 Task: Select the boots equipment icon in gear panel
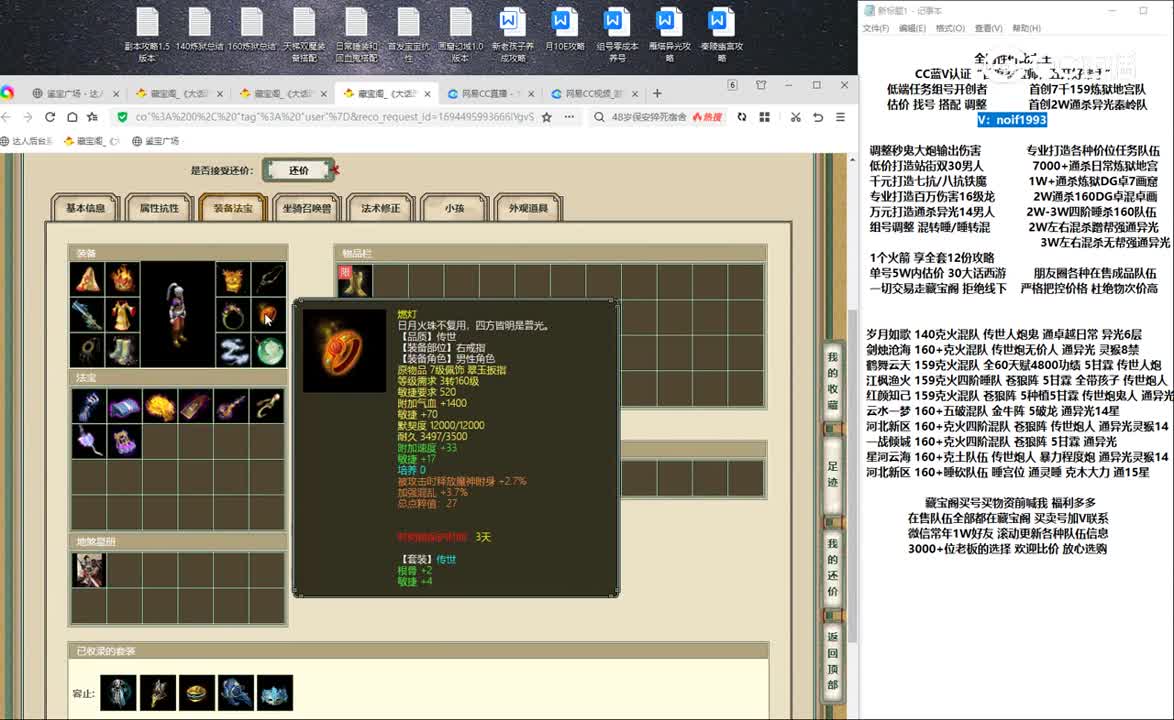(122, 350)
